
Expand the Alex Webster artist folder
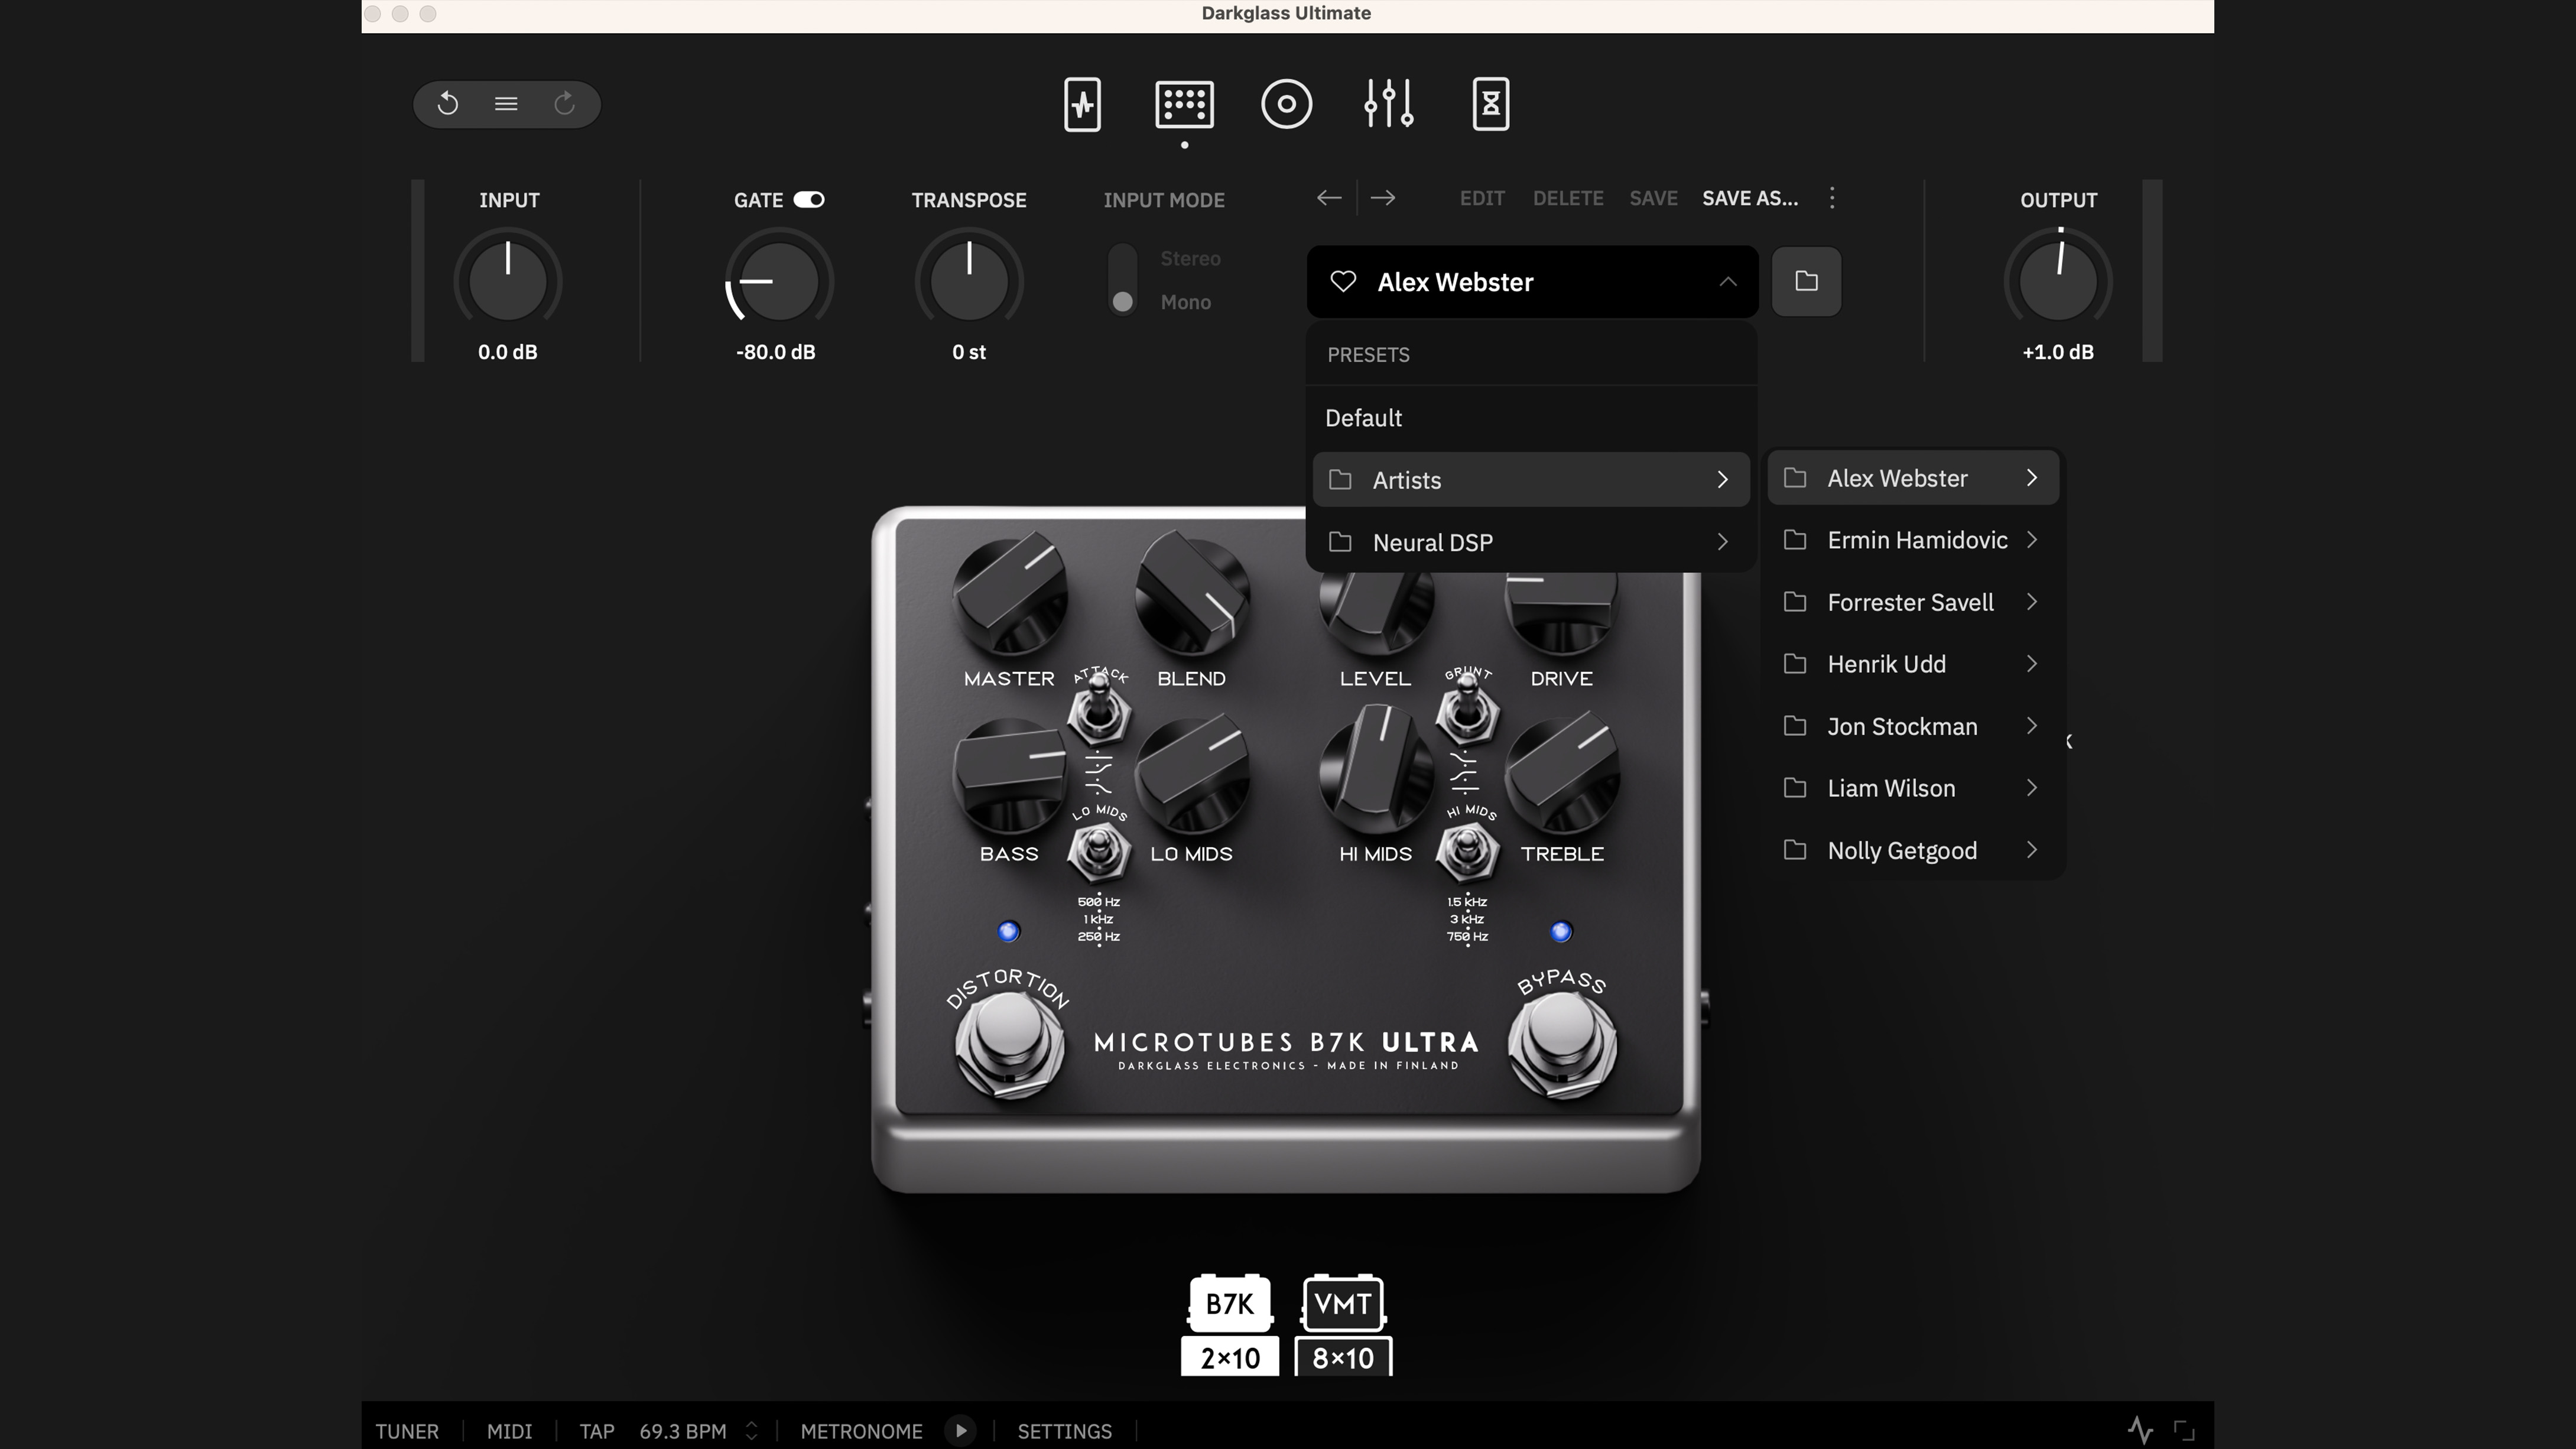click(1913, 478)
